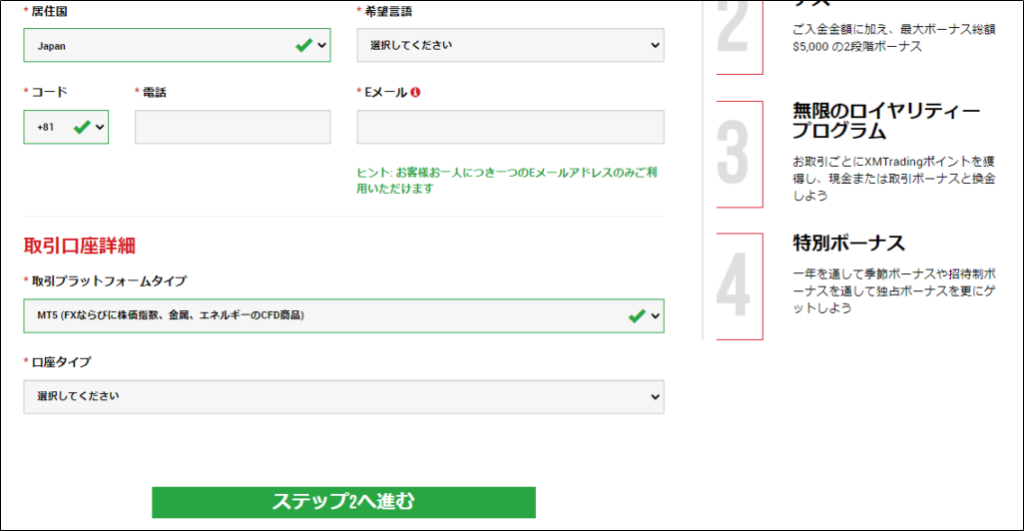Open the 希望言語 language dropdown
This screenshot has height=531, width=1024.
point(510,45)
